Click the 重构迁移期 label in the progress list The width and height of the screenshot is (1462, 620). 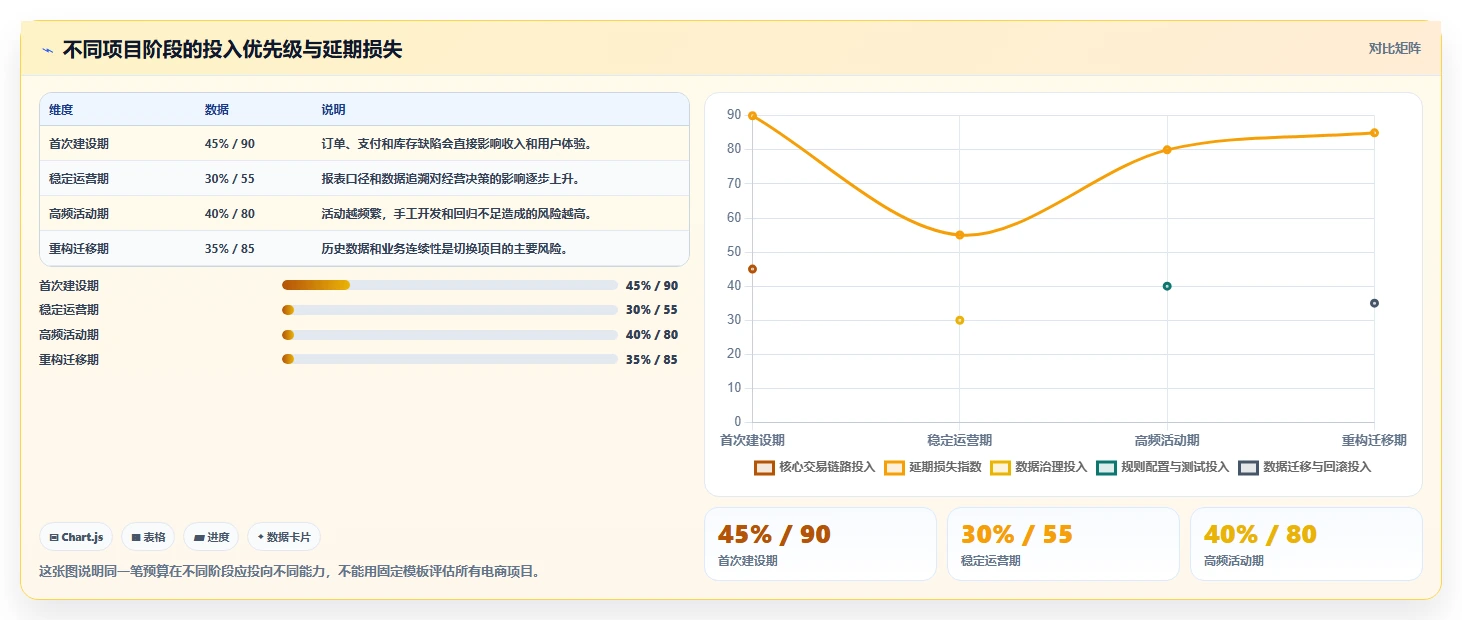(69, 360)
